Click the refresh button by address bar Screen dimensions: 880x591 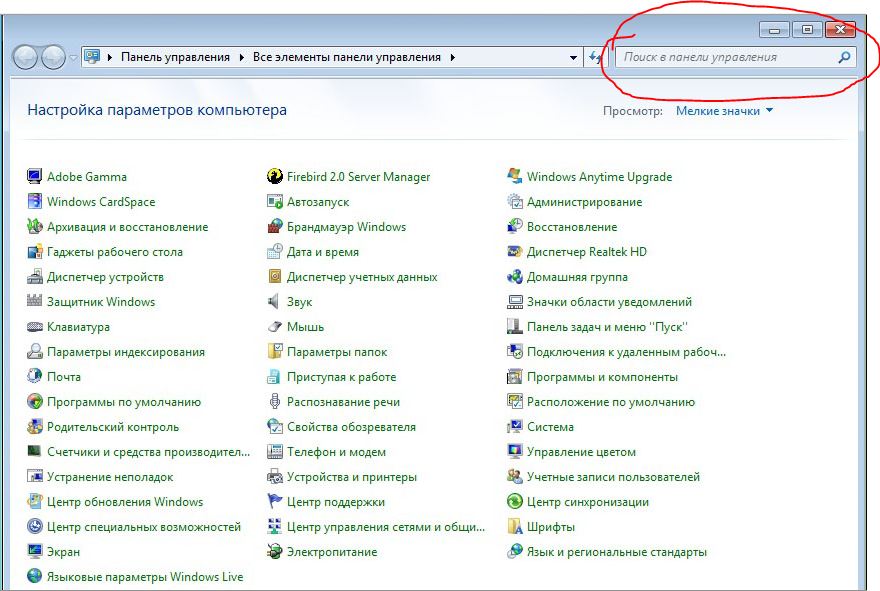pos(595,57)
